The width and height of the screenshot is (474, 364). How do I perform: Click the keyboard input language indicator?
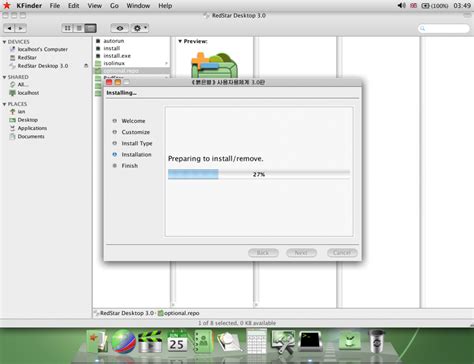pyautogui.click(x=414, y=6)
